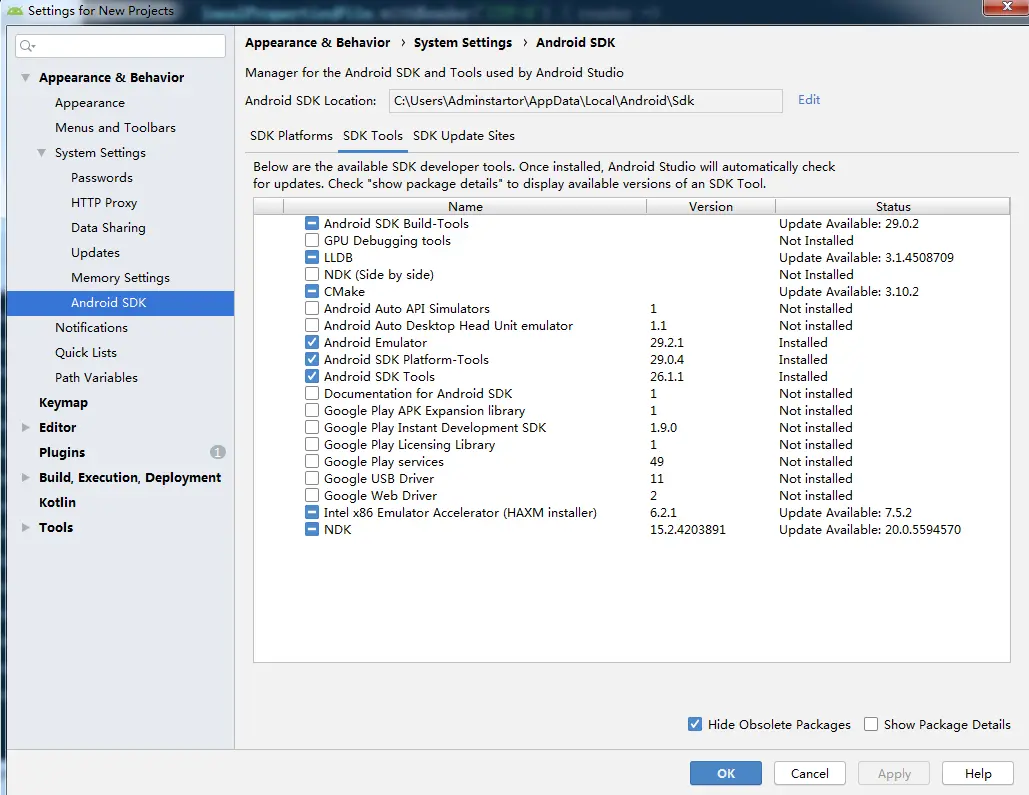Open Updates settings page
Viewport: 1029px width, 795px height.
click(x=95, y=253)
